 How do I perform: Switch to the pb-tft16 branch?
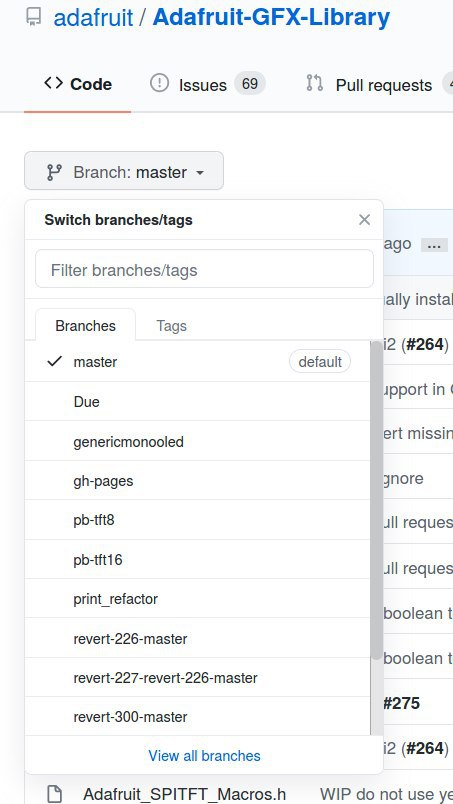tap(197, 559)
